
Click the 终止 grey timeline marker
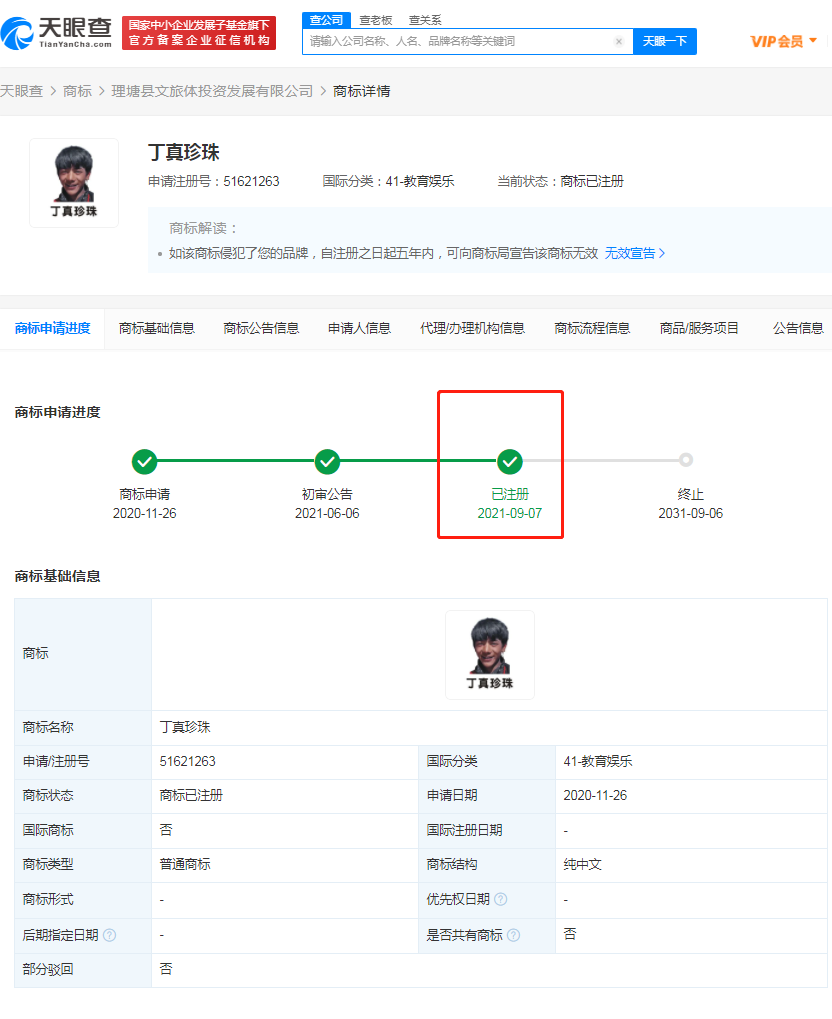[x=686, y=460]
